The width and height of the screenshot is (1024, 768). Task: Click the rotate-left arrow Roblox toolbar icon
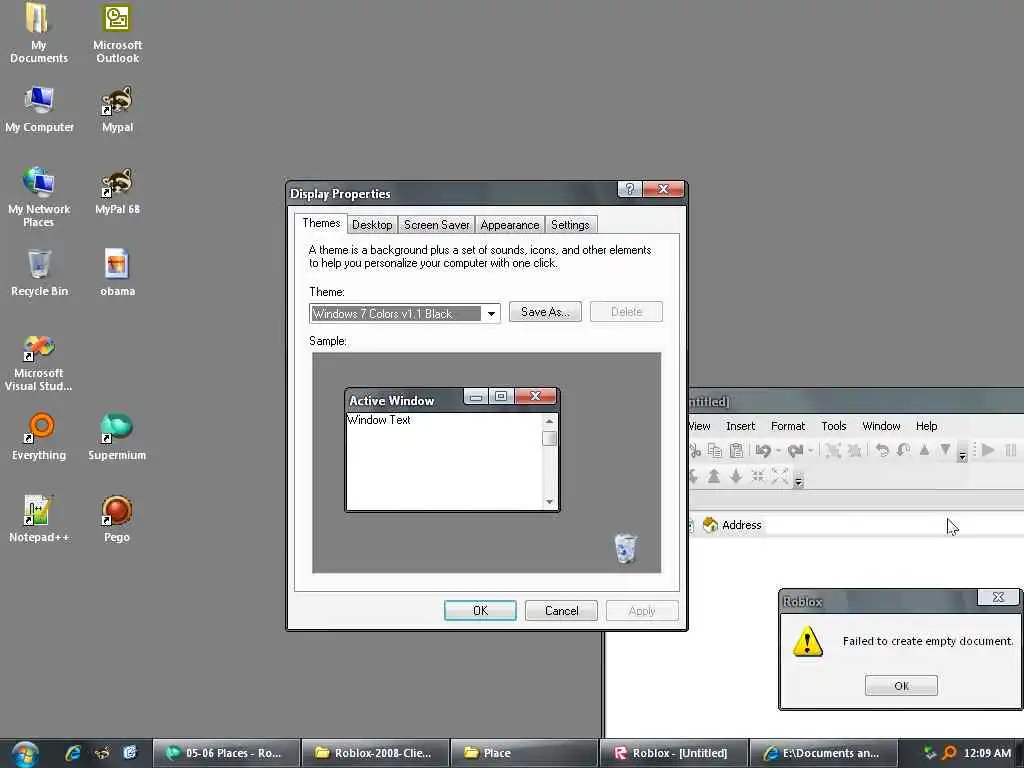pos(882,450)
